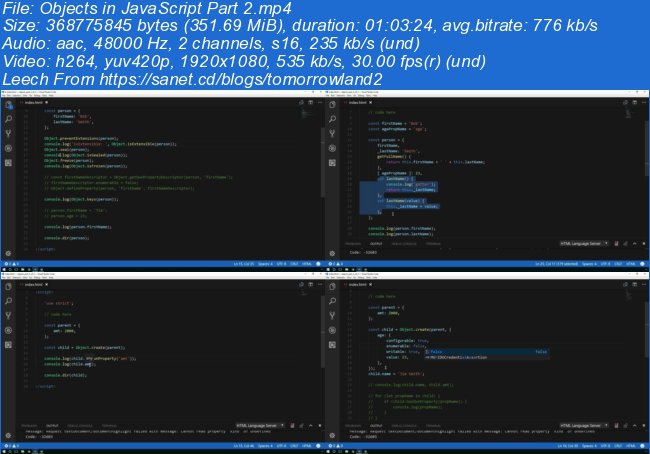Split the editor in the bottom-right frame
This screenshot has height=454, width=650.
[x=635, y=284]
